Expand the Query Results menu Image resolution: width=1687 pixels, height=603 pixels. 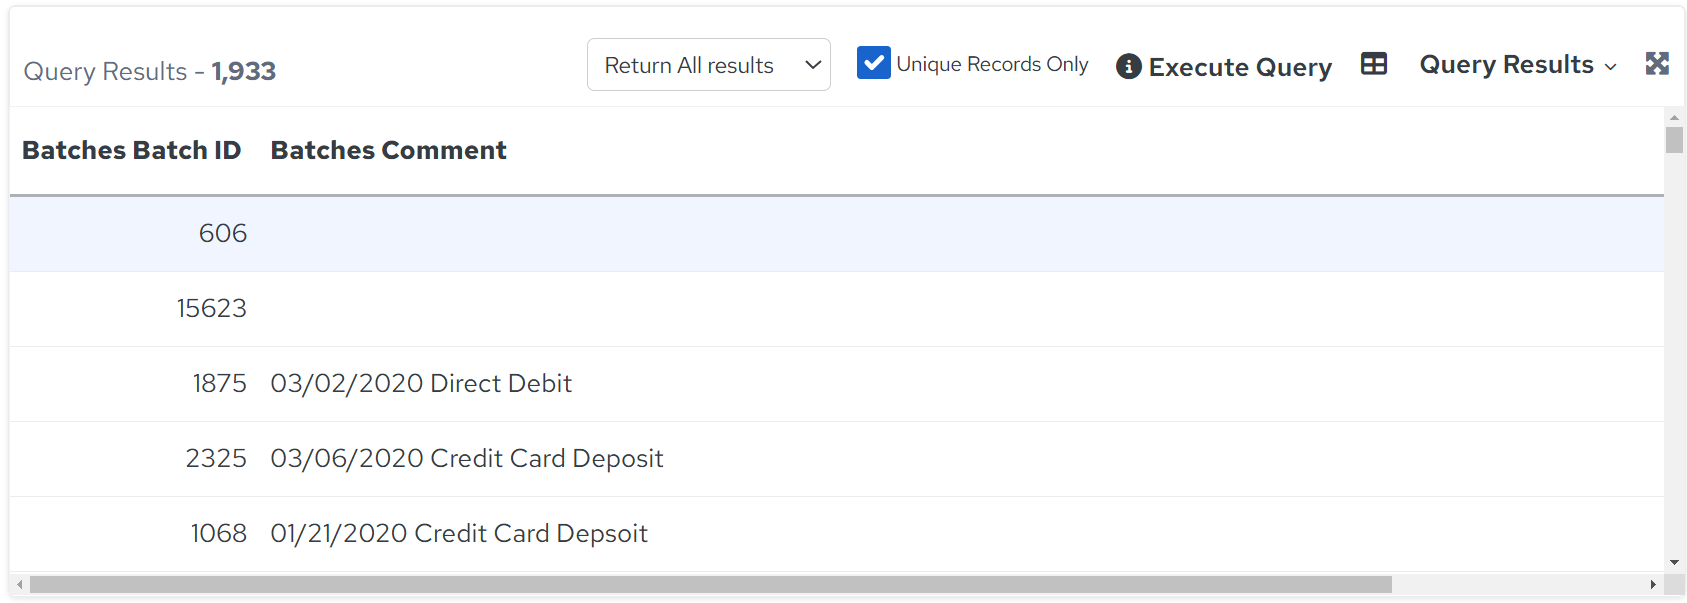click(1518, 65)
